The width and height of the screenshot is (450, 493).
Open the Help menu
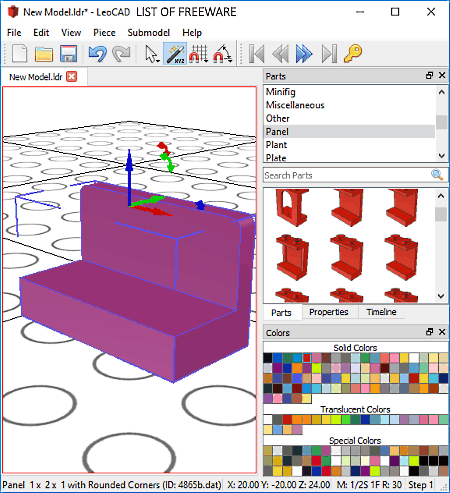click(192, 33)
